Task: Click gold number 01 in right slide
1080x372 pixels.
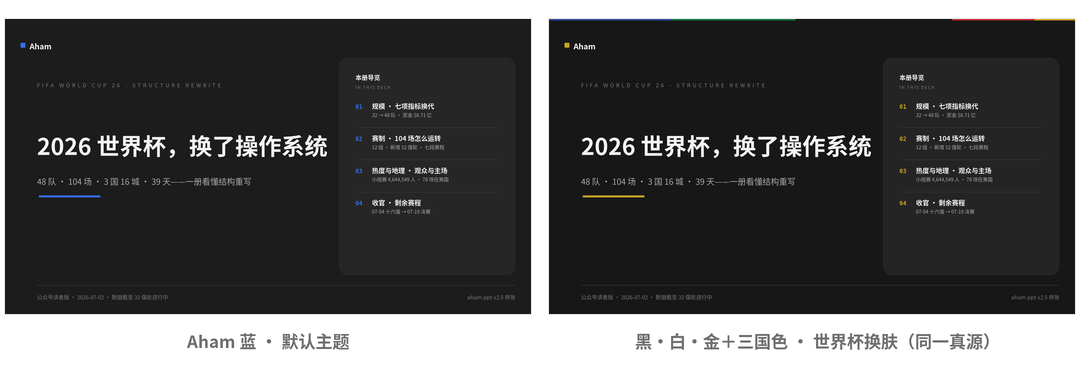Action: (x=903, y=107)
